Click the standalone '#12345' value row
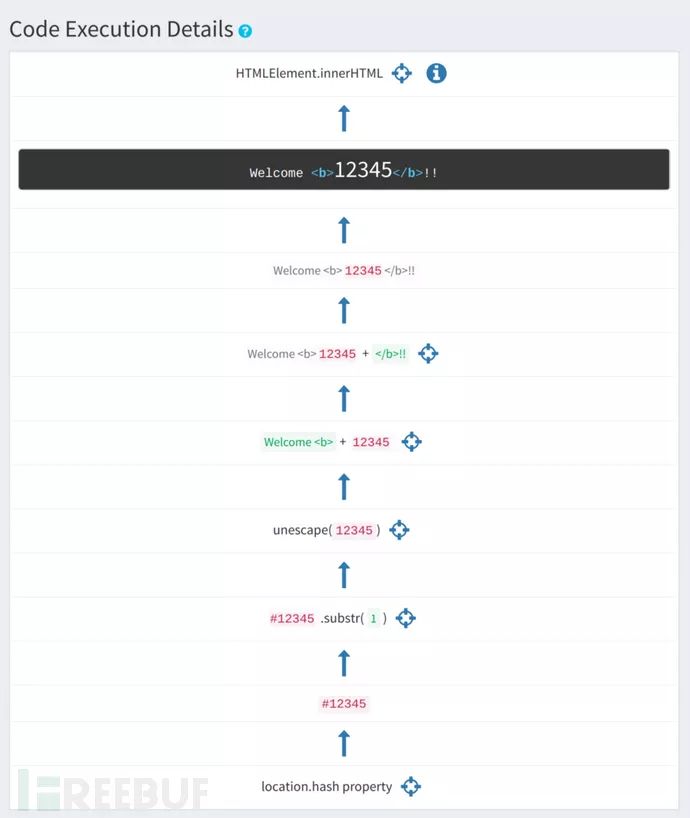This screenshot has height=818, width=690. [344, 704]
